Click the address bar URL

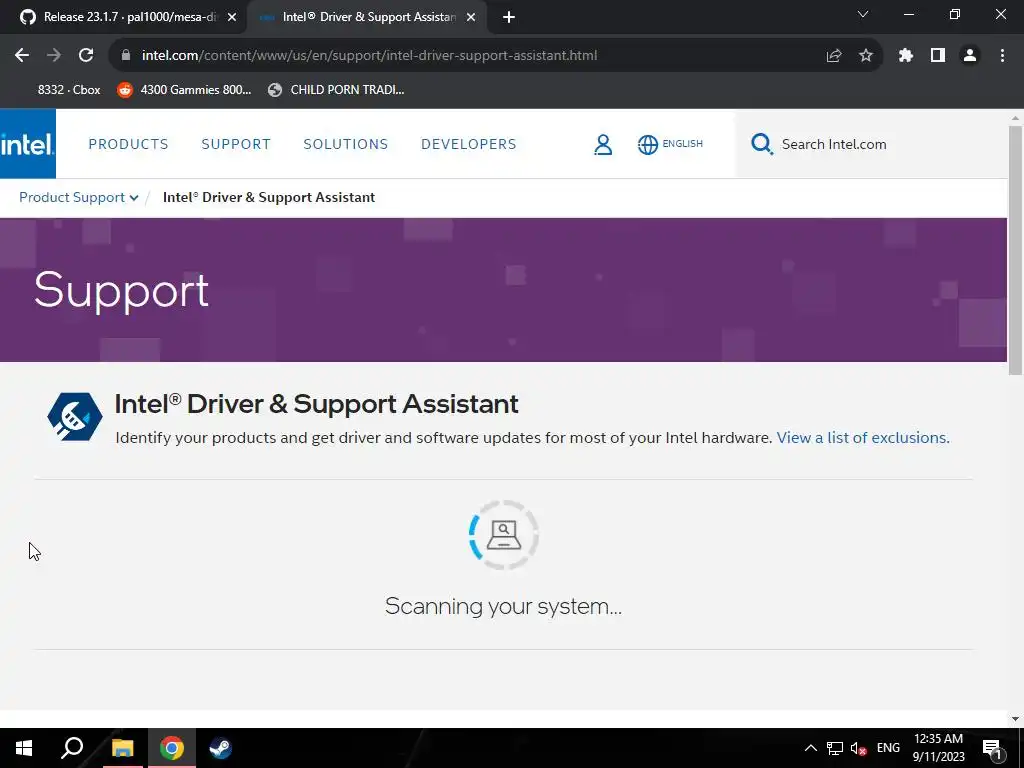pos(369,56)
